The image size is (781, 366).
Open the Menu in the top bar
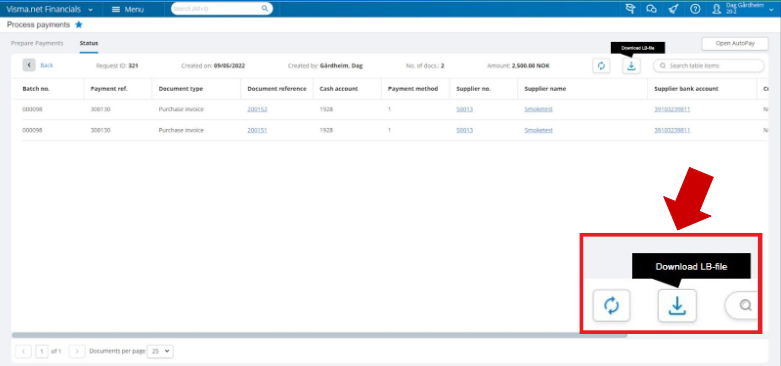click(128, 9)
